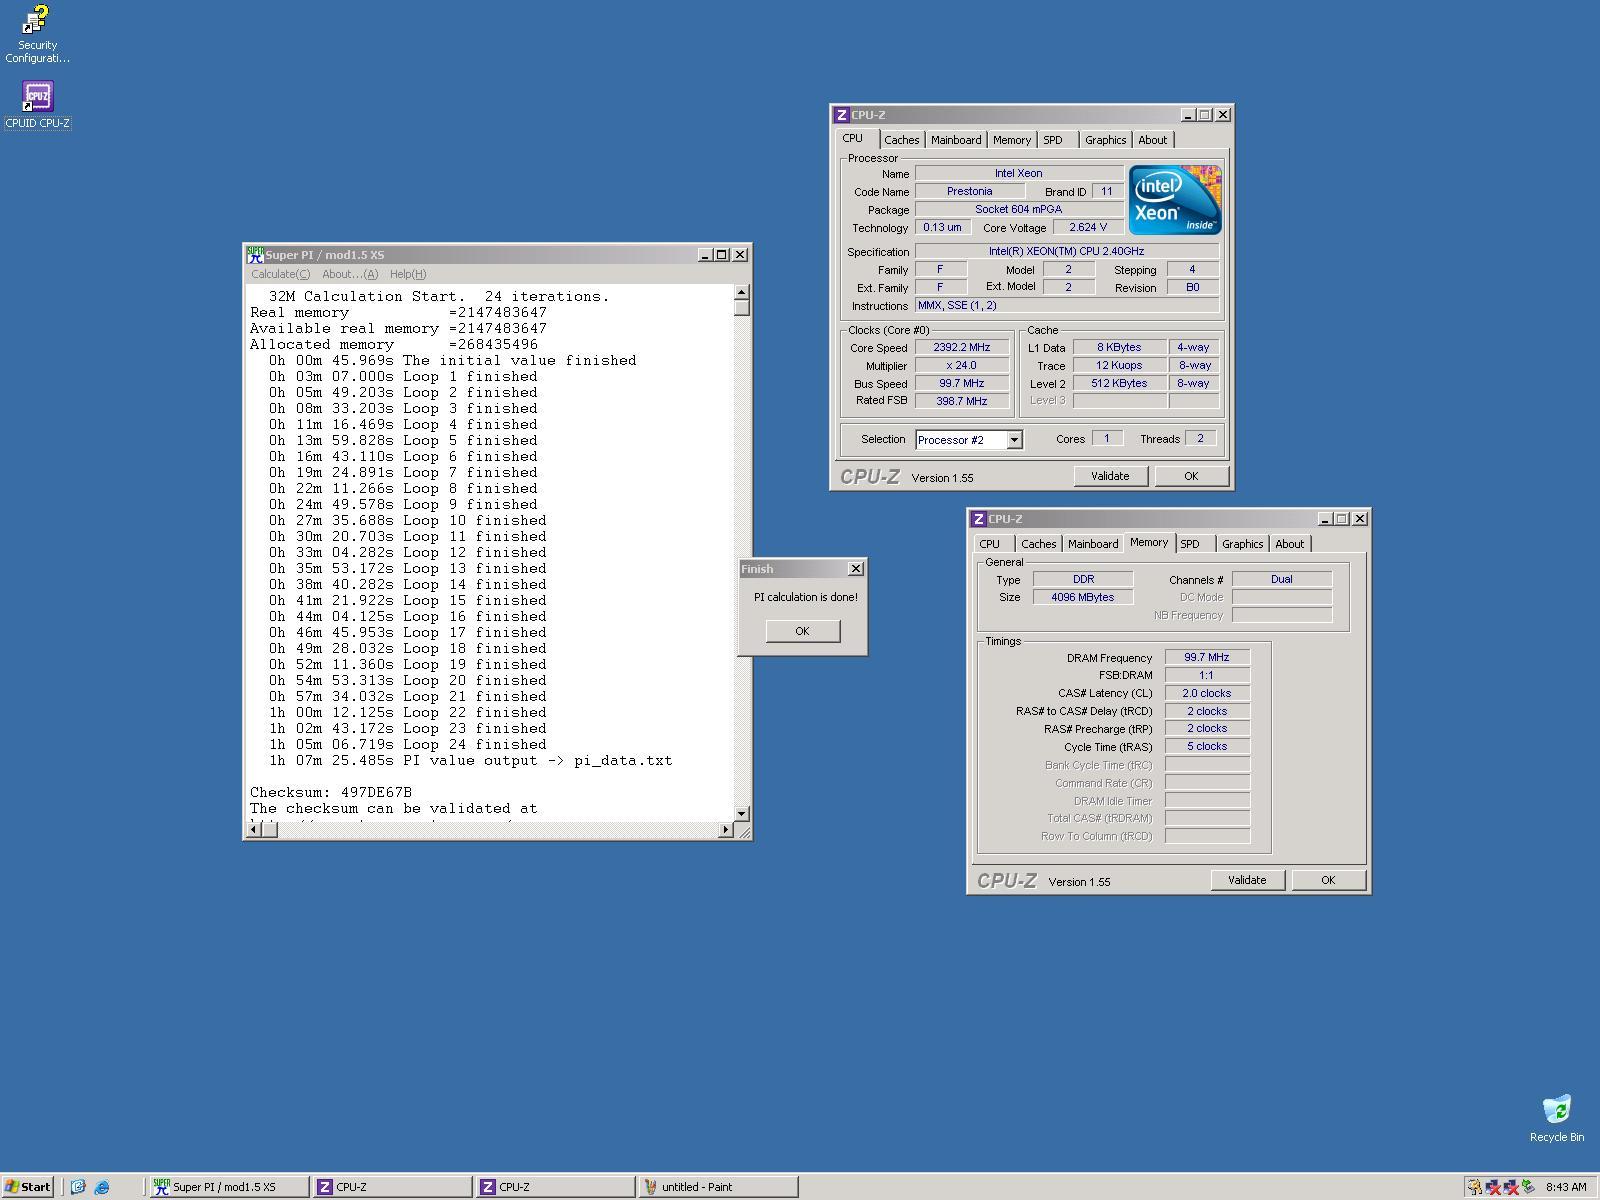Image resolution: width=1600 pixels, height=1200 pixels.
Task: Click scroll up arrow in Super PI output
Action: [742, 293]
